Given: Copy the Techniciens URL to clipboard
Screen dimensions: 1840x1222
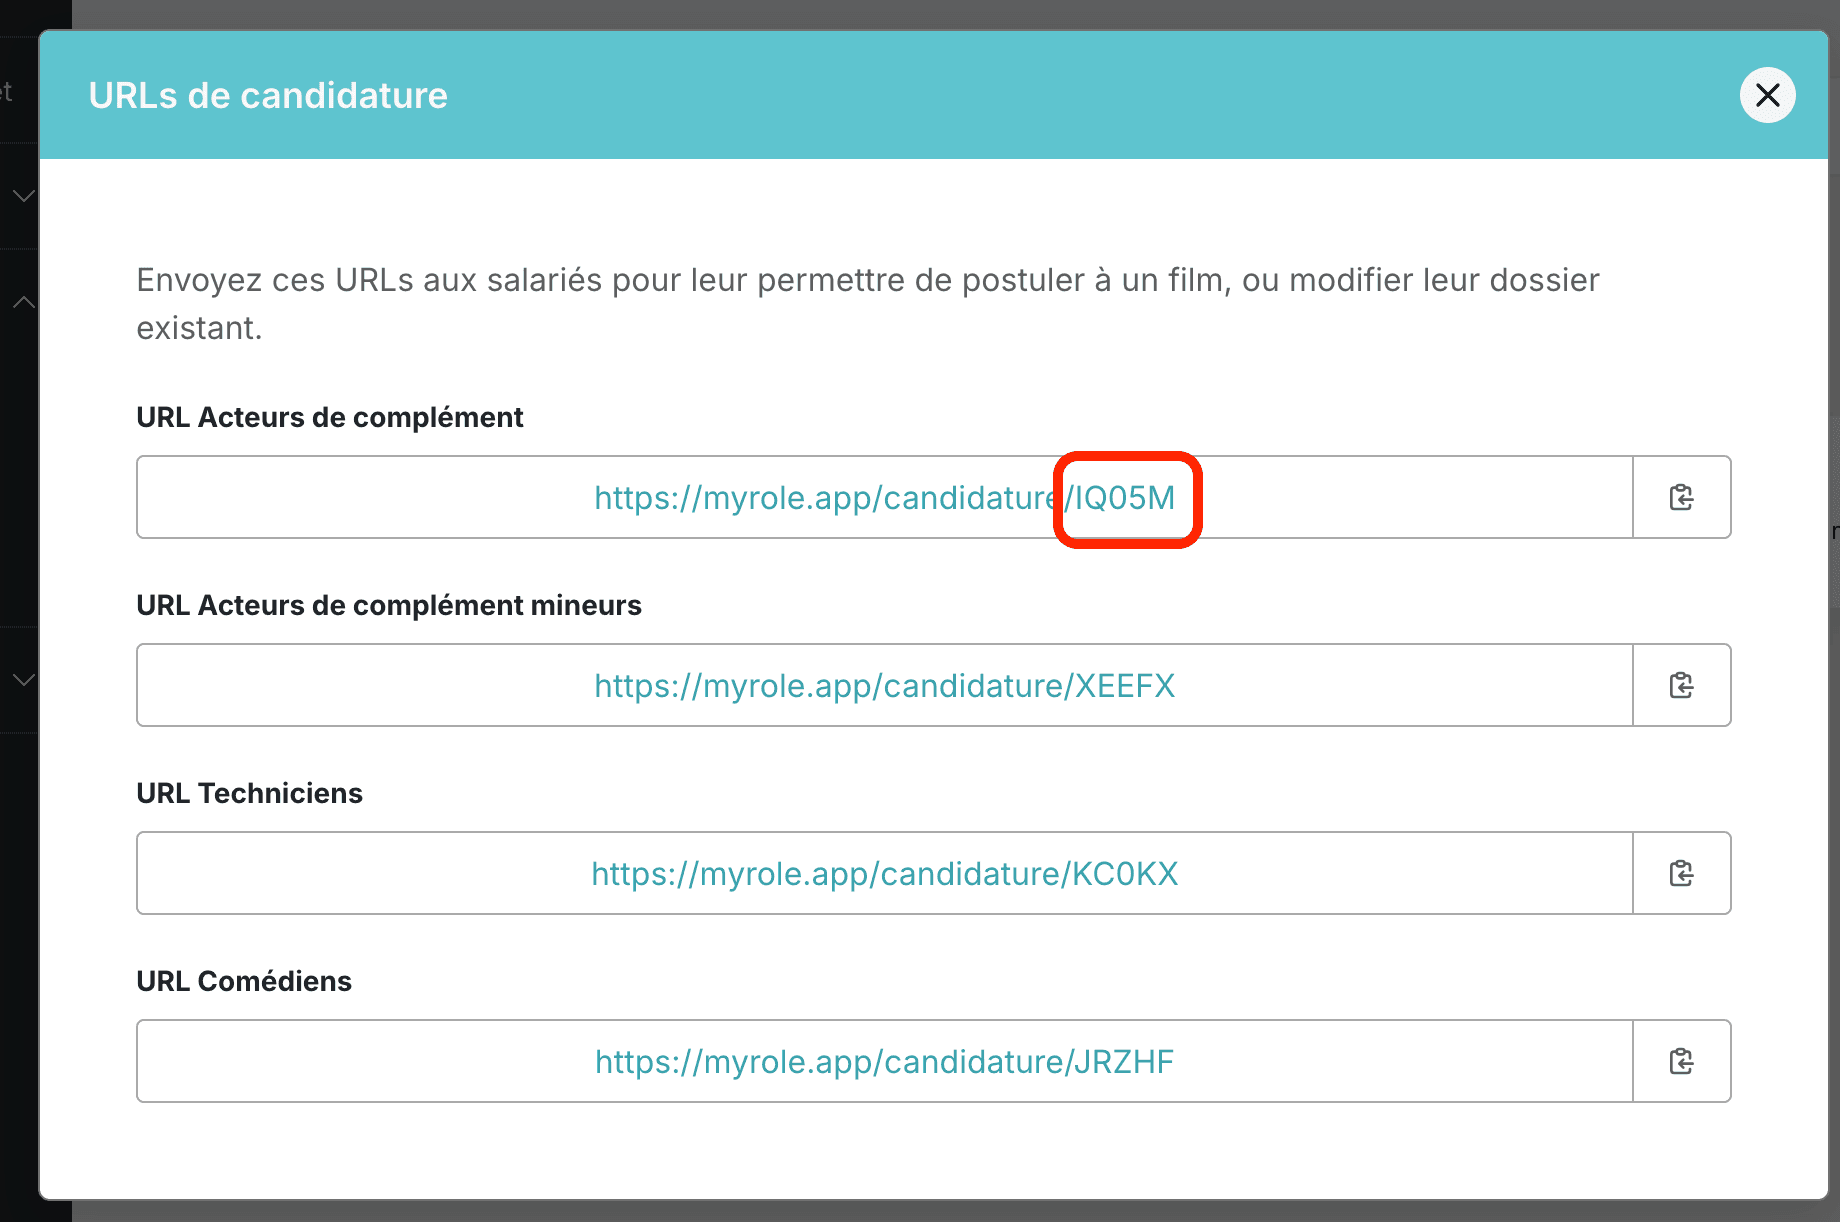Looking at the screenshot, I should point(1682,873).
